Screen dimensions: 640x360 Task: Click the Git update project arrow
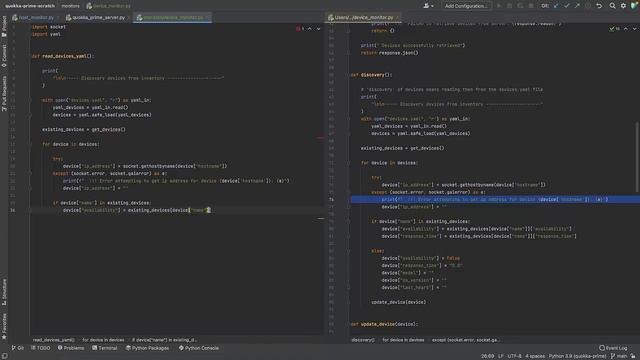pyautogui.click(x=556, y=6)
